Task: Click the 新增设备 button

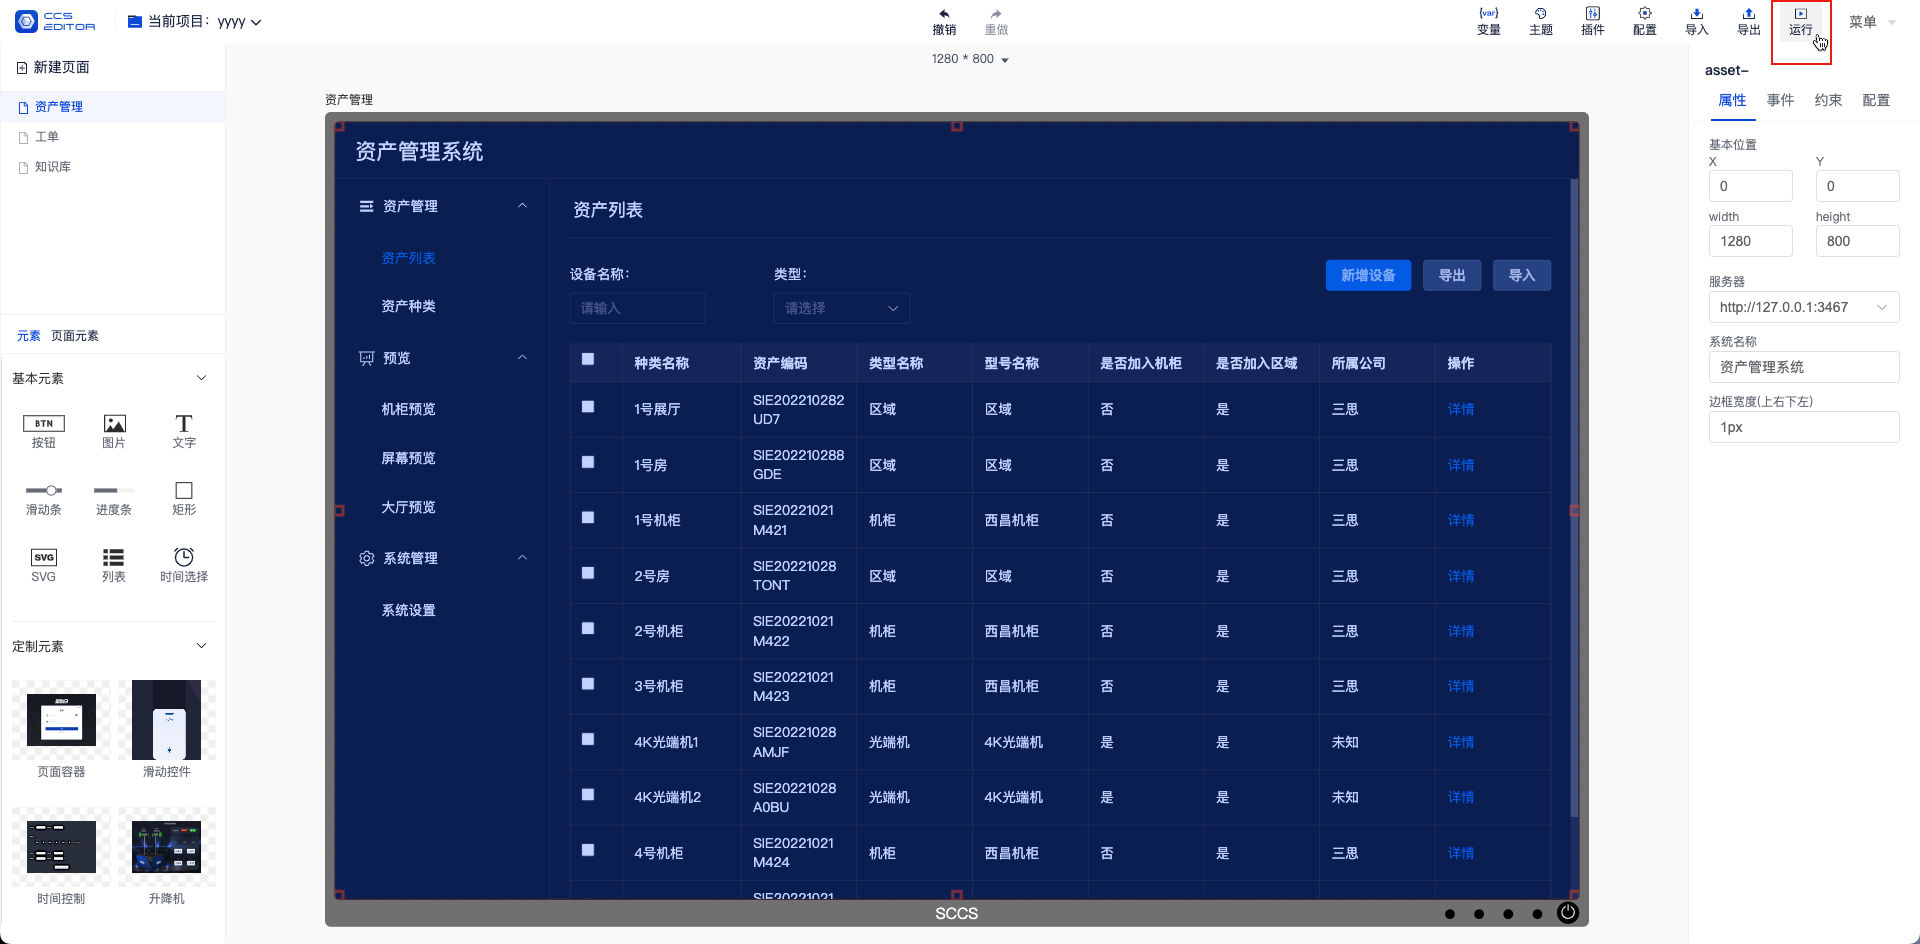Action: pos(1368,275)
